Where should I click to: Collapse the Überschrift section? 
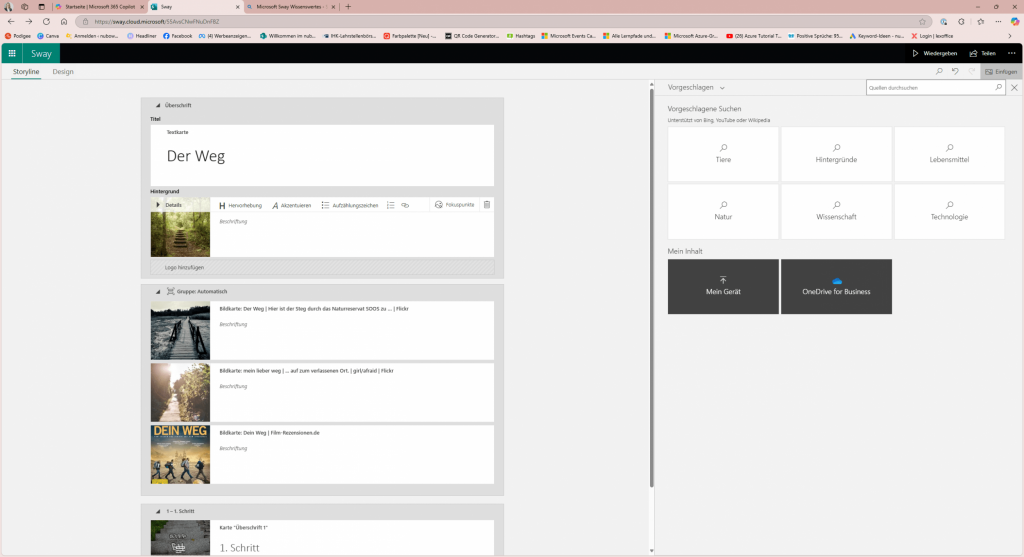click(x=157, y=105)
